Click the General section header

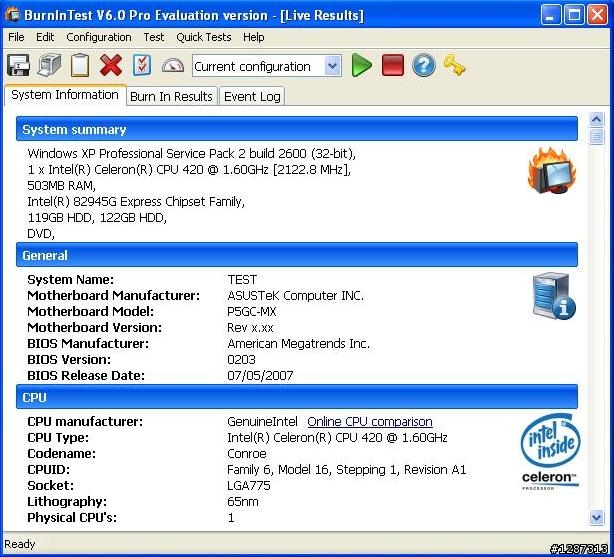[x=297, y=255]
